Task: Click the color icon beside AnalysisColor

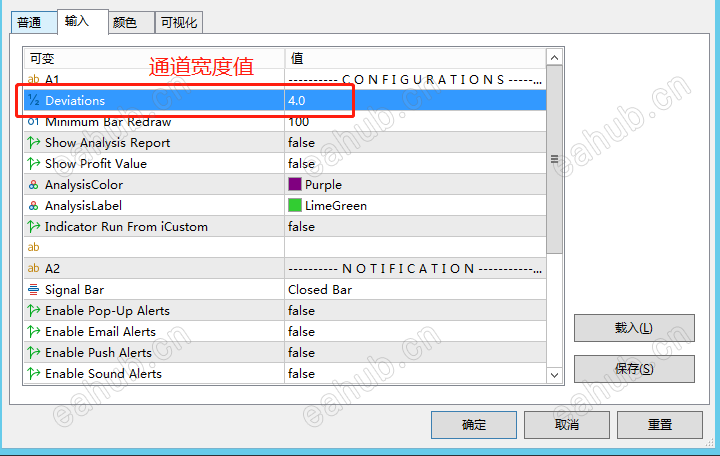Action: pos(34,185)
